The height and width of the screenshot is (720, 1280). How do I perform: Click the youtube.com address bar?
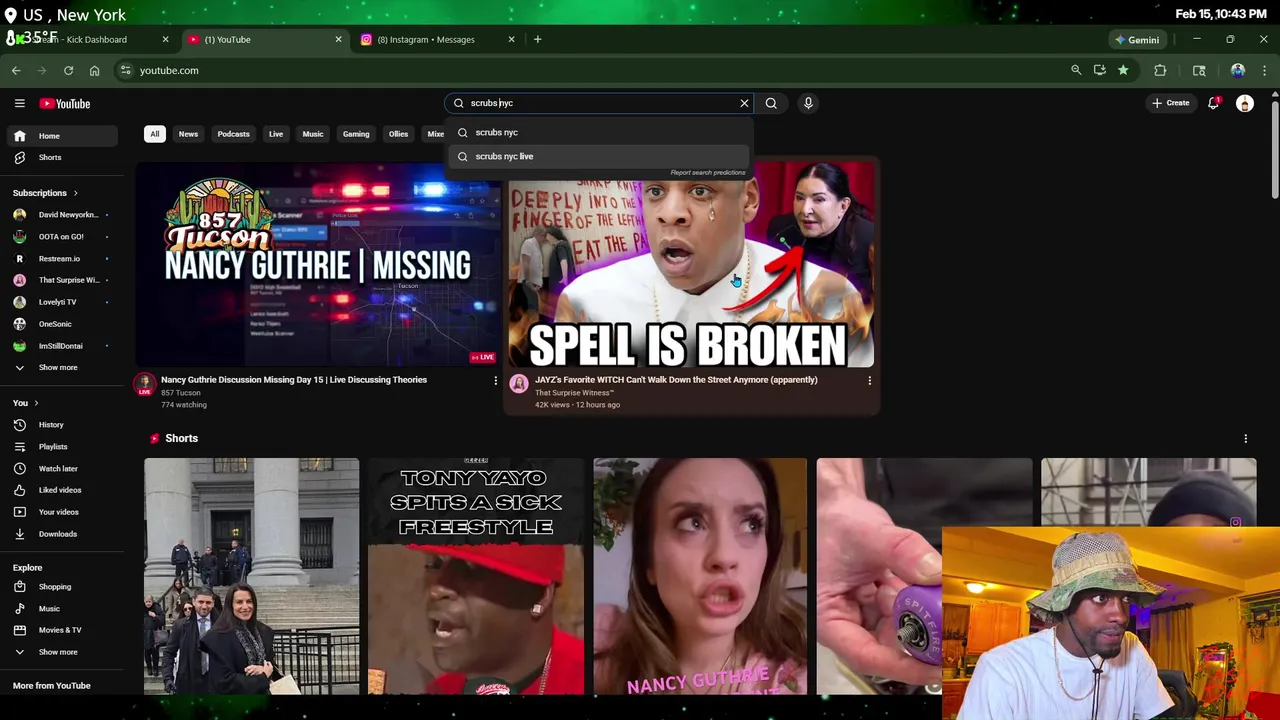(590, 71)
